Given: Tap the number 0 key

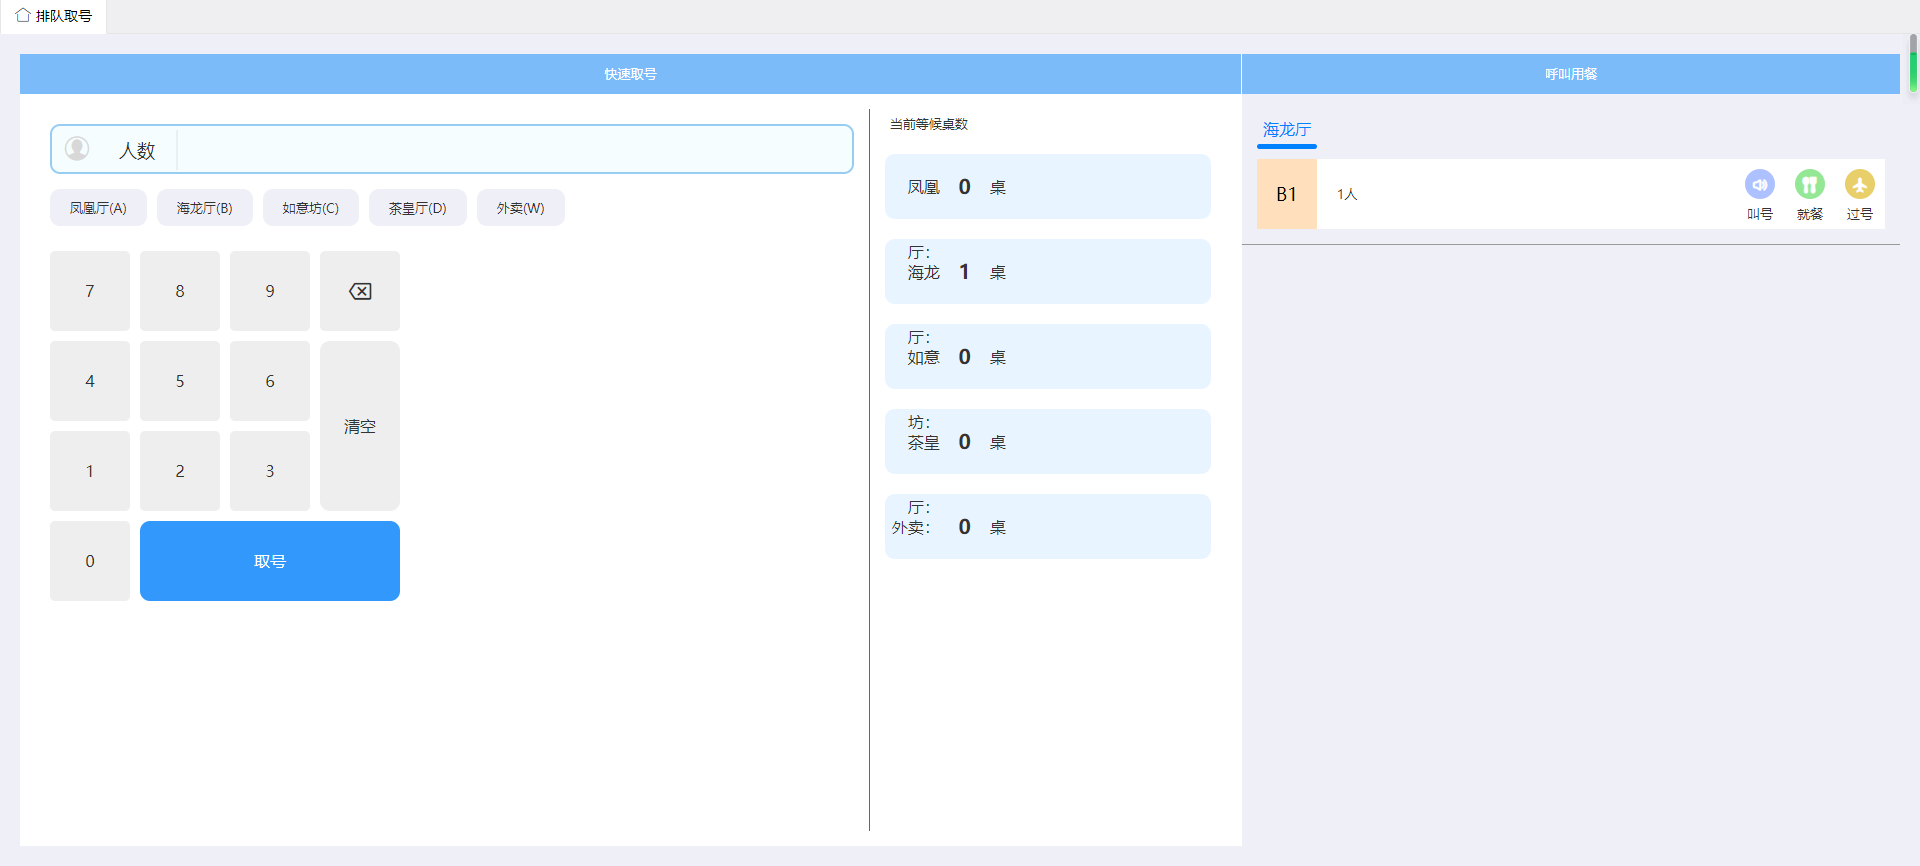Looking at the screenshot, I should pyautogui.click(x=90, y=561).
